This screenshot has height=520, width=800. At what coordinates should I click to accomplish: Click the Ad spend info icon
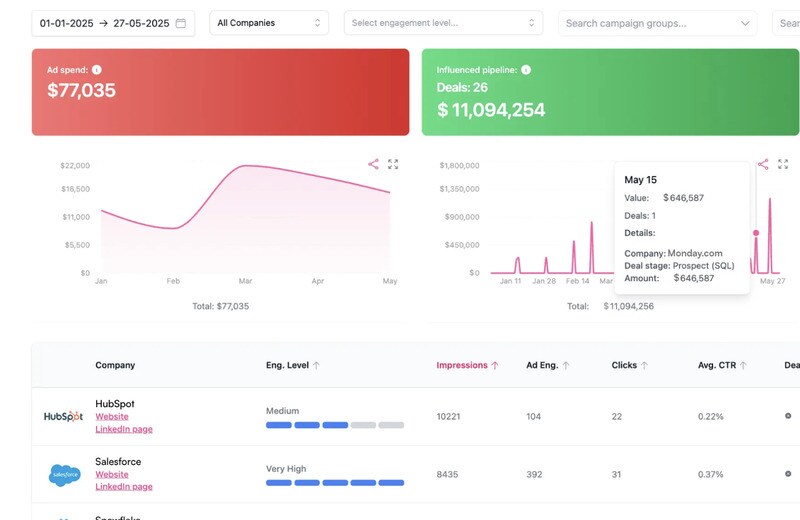[97, 70]
